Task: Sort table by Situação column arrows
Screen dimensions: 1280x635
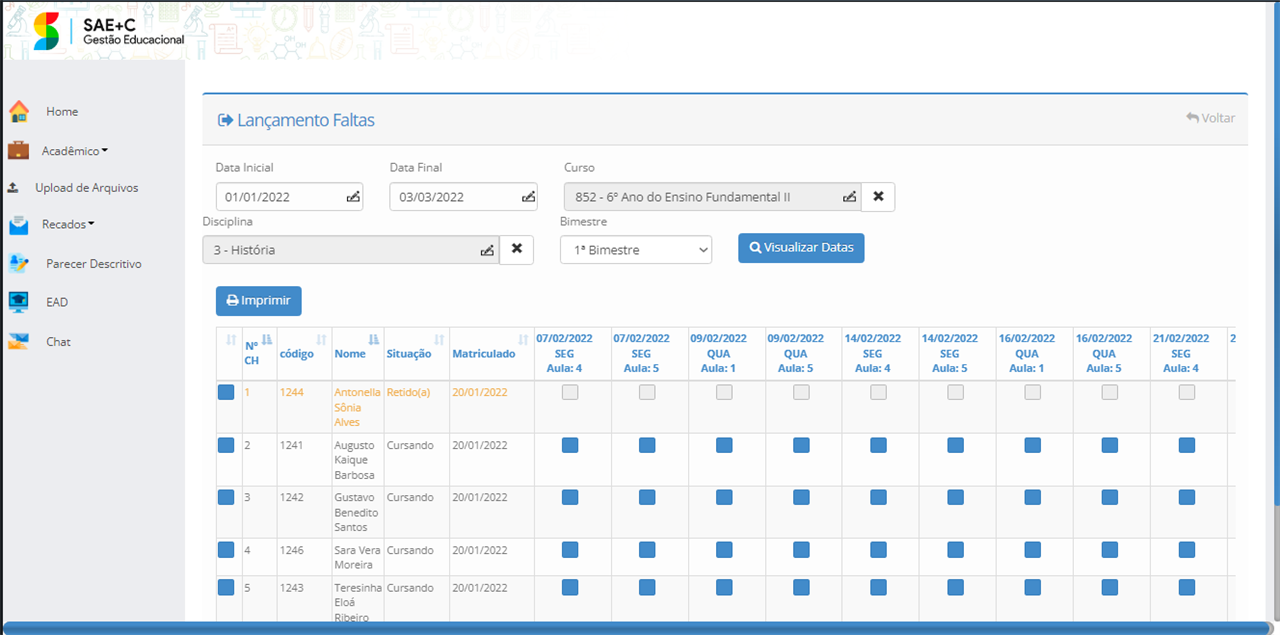Action: coord(438,339)
